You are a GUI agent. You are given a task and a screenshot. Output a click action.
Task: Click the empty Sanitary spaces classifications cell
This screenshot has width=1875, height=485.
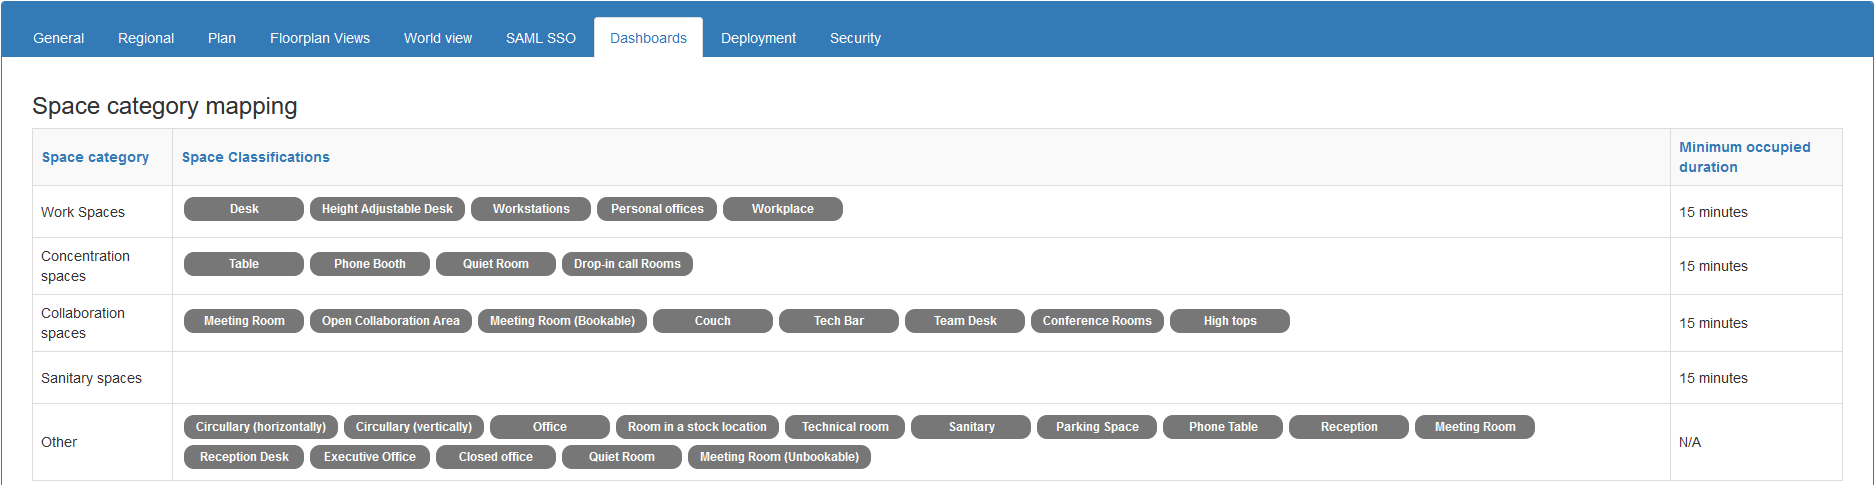921,378
